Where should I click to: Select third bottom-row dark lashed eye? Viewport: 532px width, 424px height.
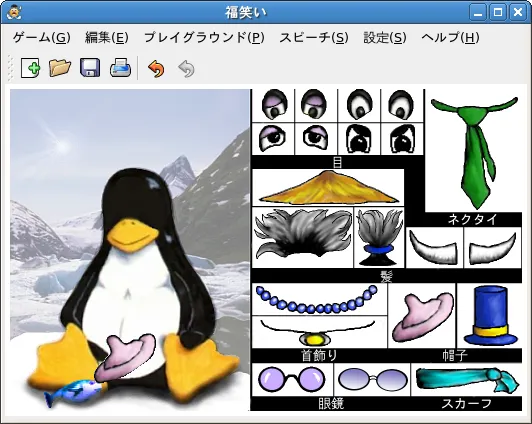(x=358, y=139)
